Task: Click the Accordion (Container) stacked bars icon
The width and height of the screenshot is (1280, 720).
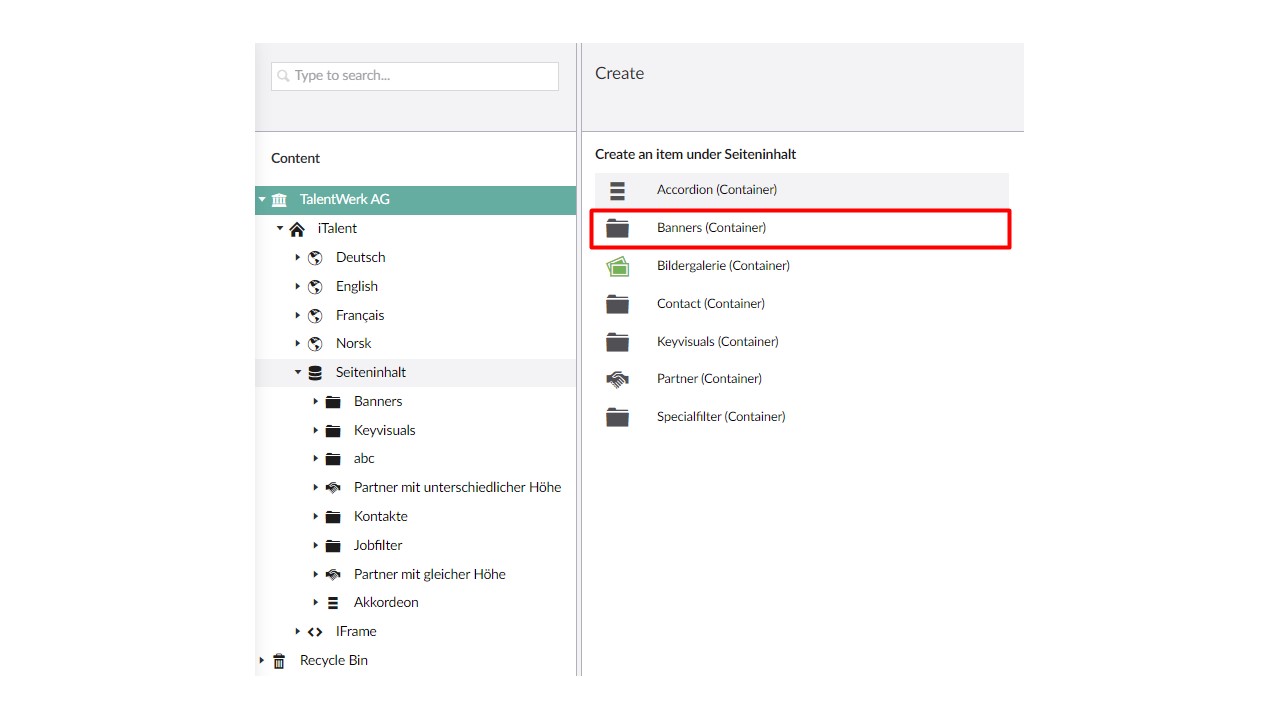Action: pyautogui.click(x=617, y=190)
